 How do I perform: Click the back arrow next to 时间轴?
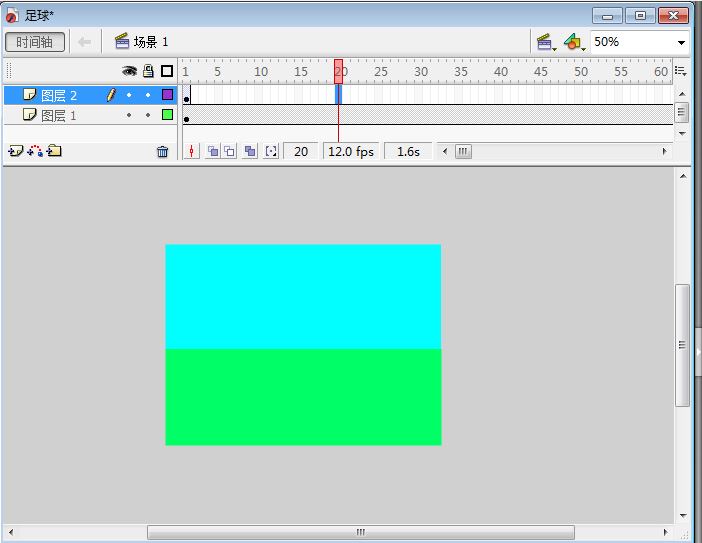point(84,42)
